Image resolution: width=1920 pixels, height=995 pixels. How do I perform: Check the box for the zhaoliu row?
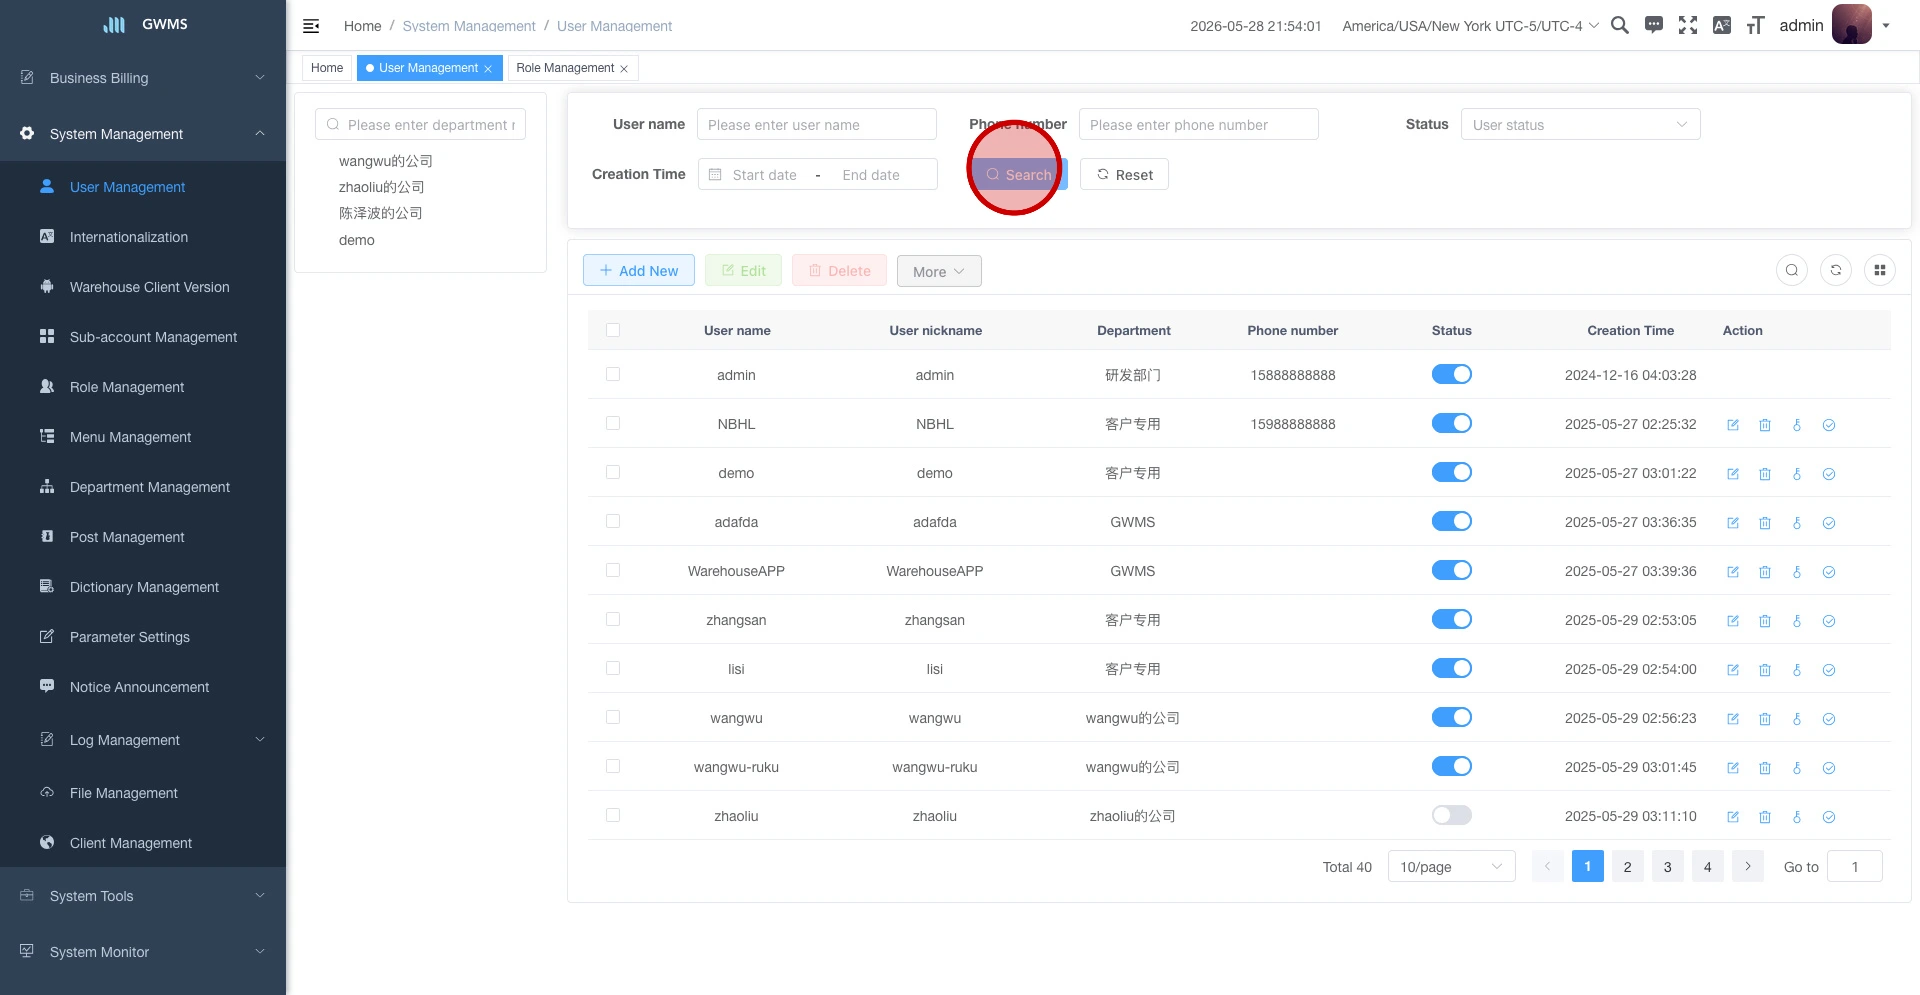pos(613,815)
